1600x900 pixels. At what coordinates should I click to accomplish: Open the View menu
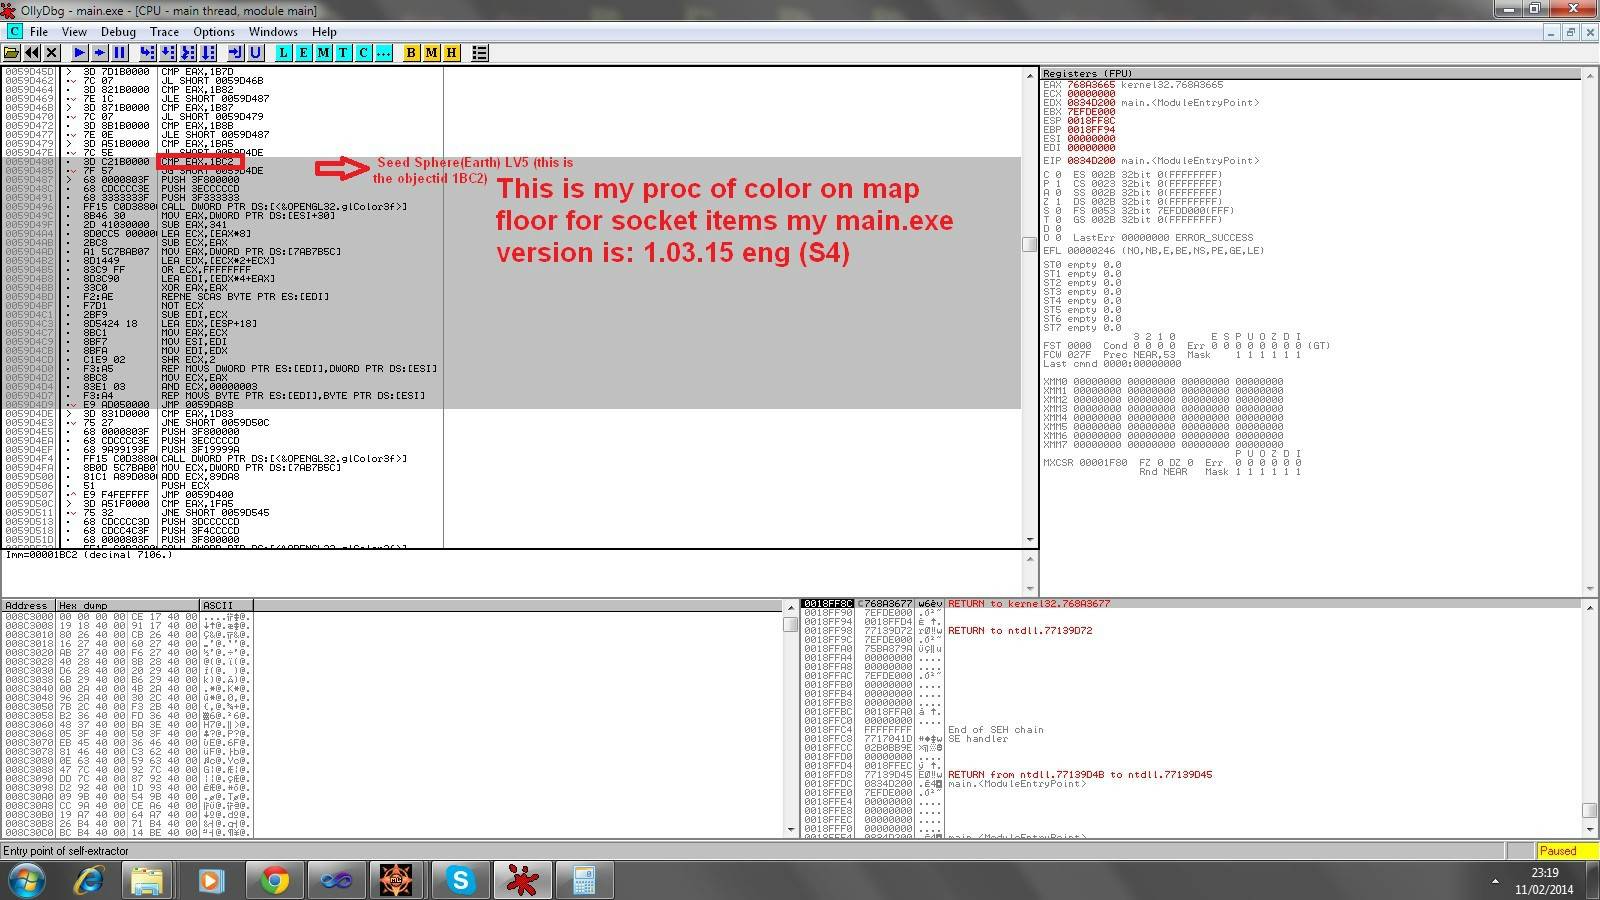[x=74, y=32]
